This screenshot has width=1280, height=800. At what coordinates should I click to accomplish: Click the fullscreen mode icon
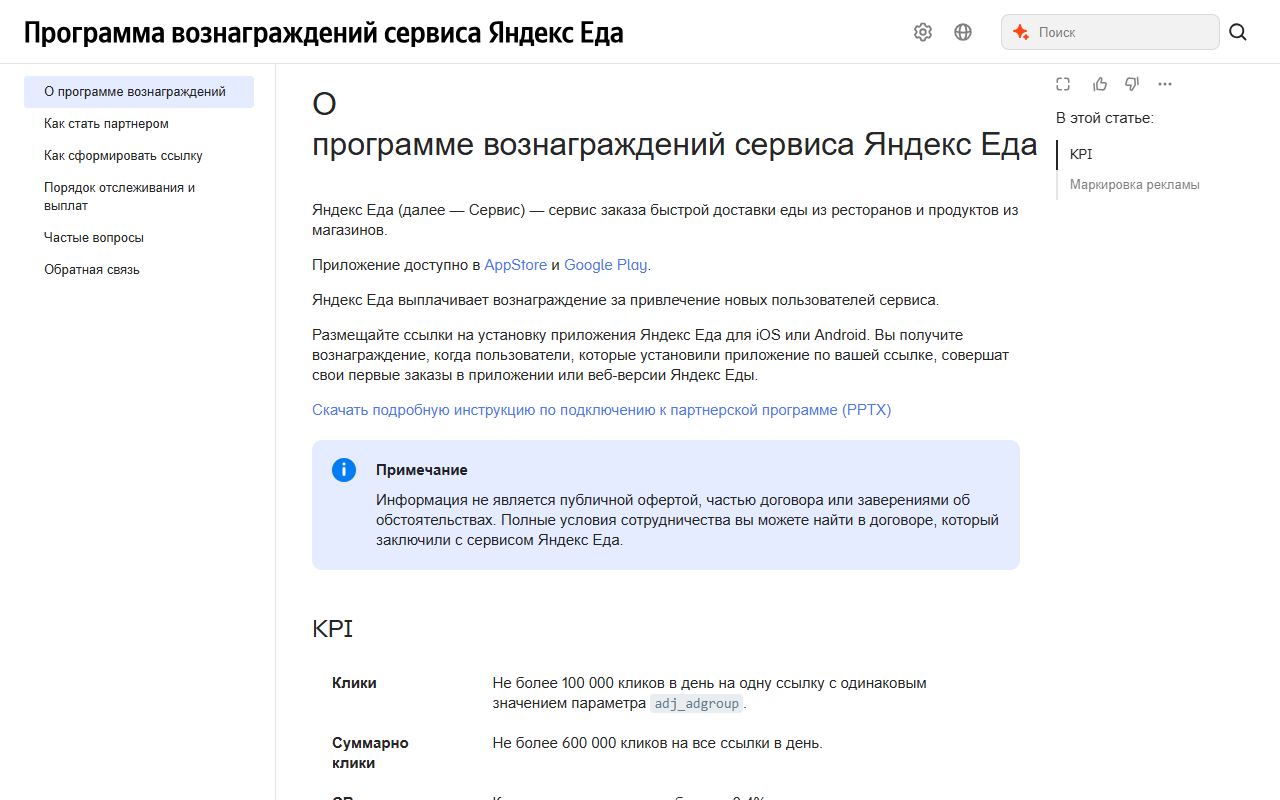pos(1063,84)
